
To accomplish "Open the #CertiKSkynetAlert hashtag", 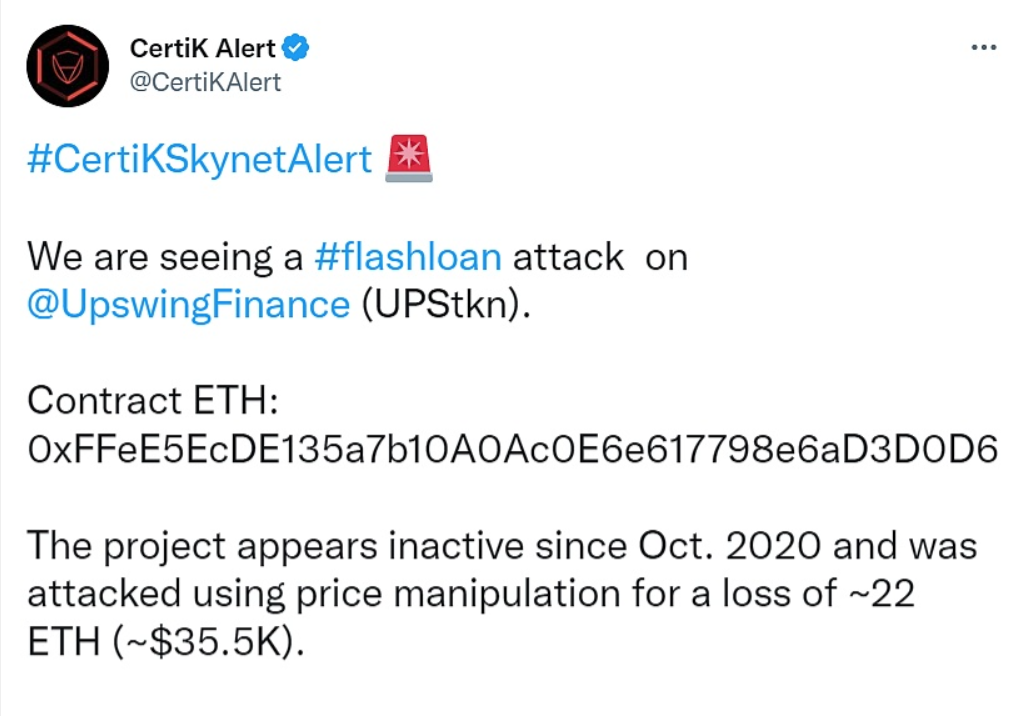I will point(199,160).
